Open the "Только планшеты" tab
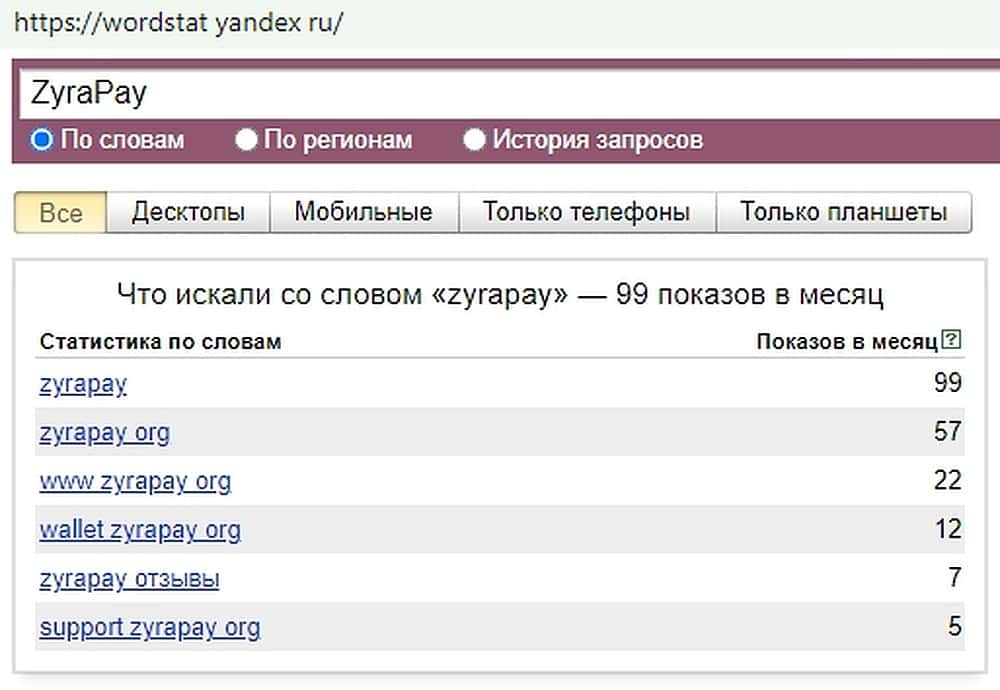Image resolution: width=1000 pixels, height=690 pixels. (843, 213)
